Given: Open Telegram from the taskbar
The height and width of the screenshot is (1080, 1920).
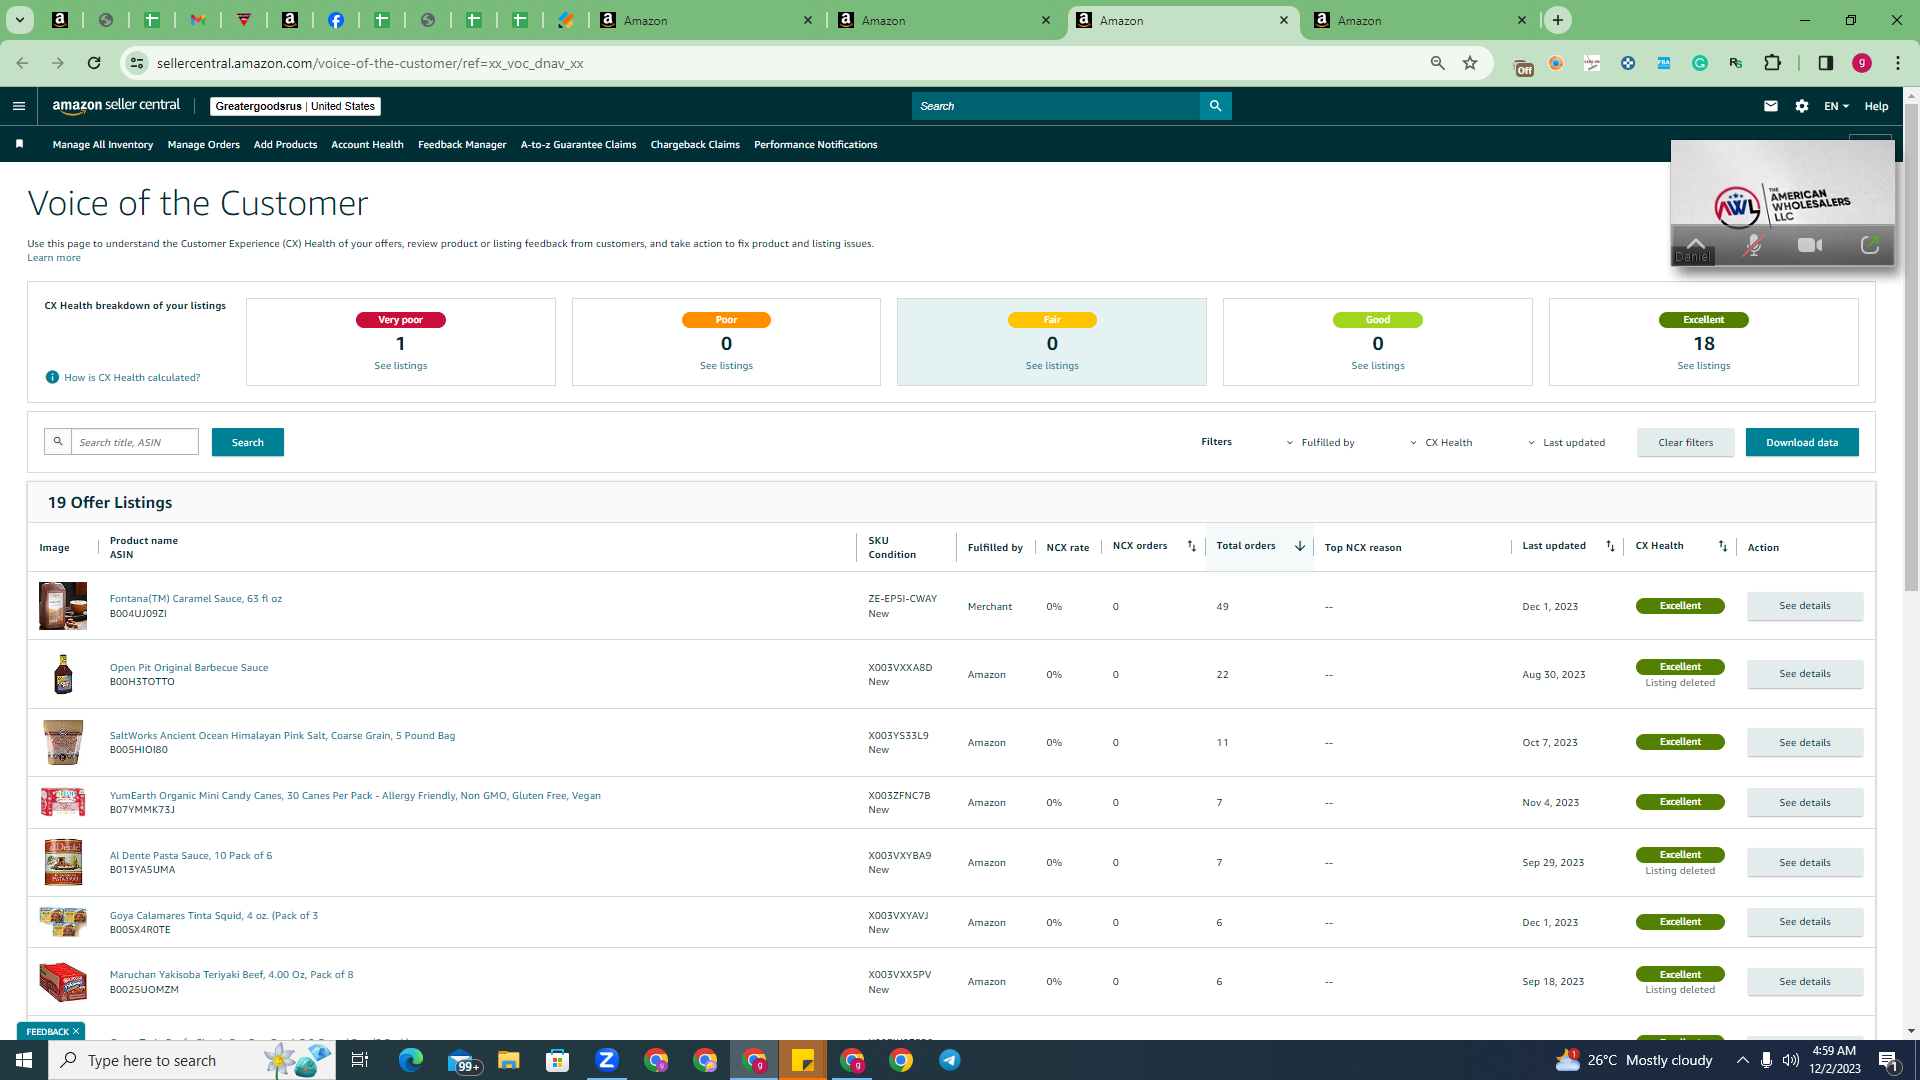Looking at the screenshot, I should [950, 1060].
